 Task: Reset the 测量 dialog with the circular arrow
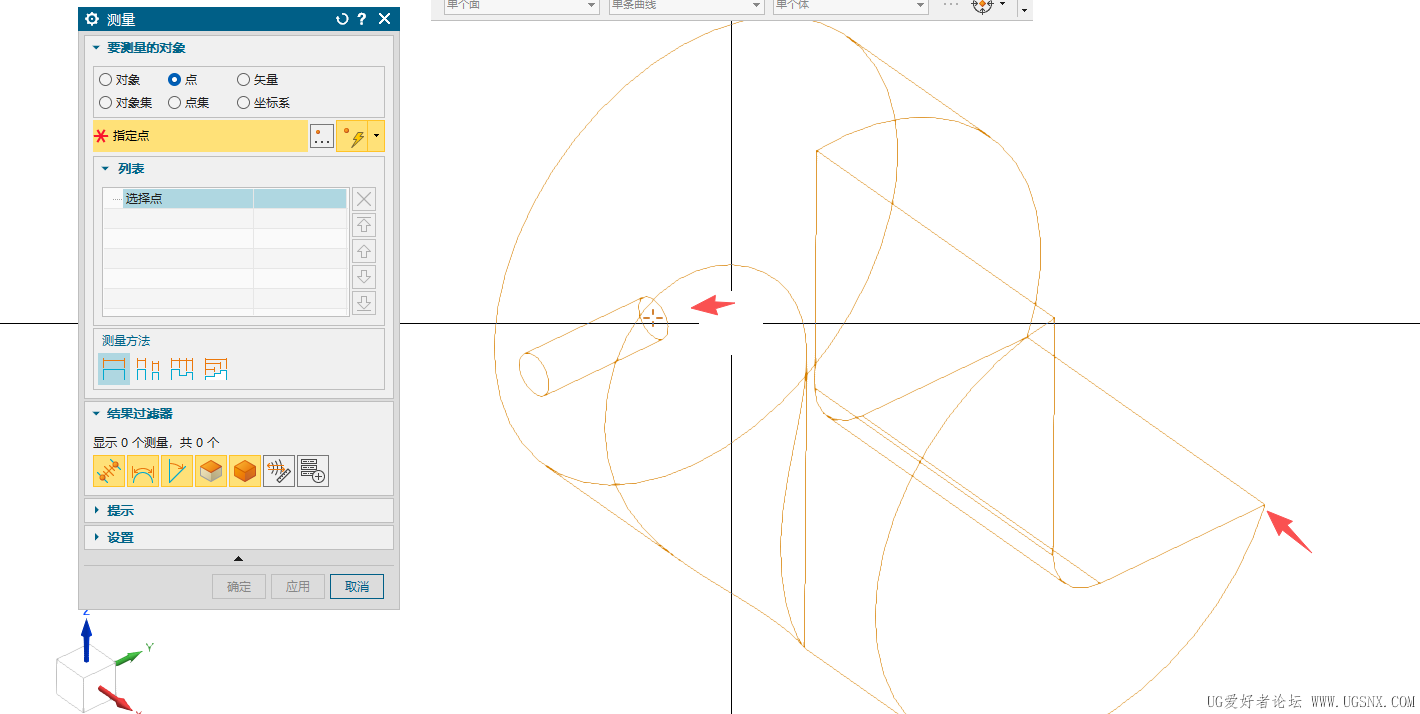pos(343,19)
